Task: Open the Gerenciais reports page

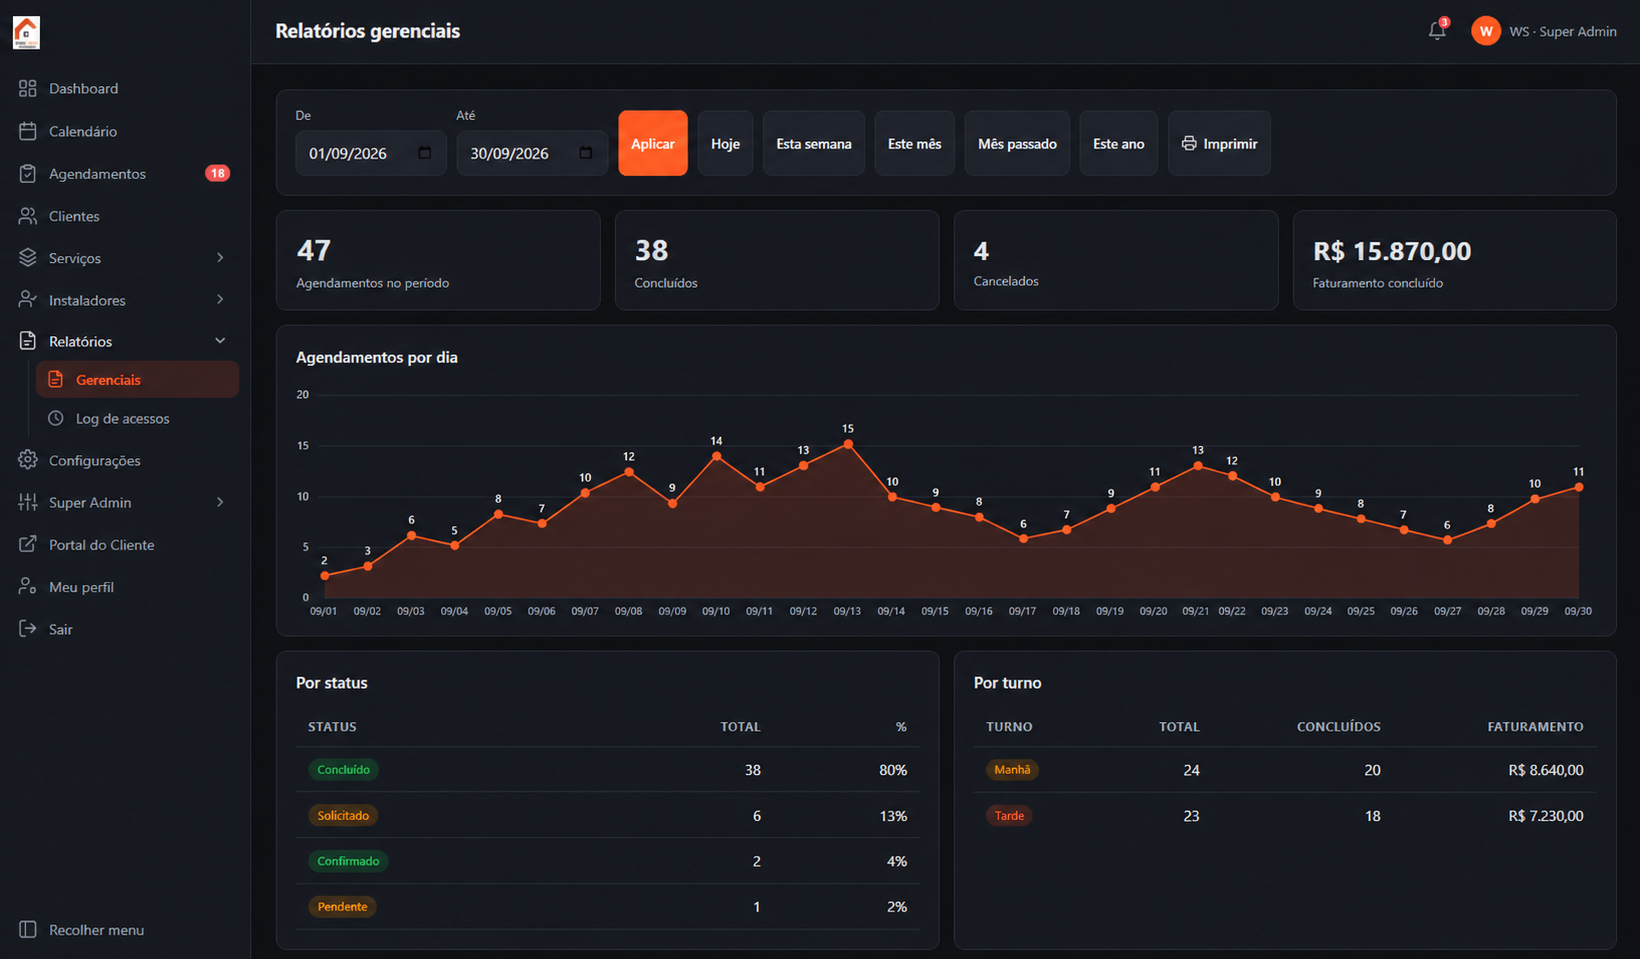Action: coord(138,380)
